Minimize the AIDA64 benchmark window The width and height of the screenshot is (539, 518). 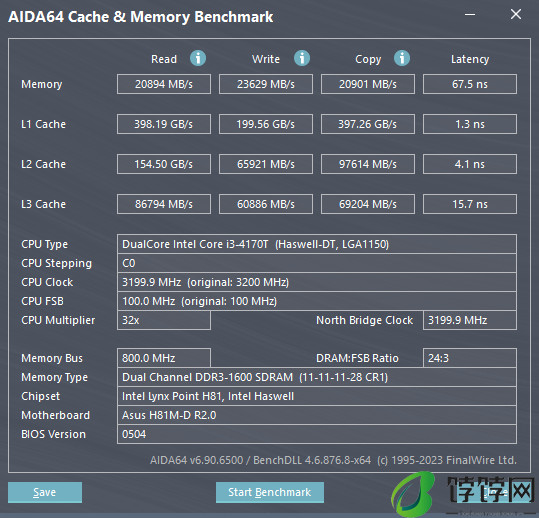pos(470,14)
